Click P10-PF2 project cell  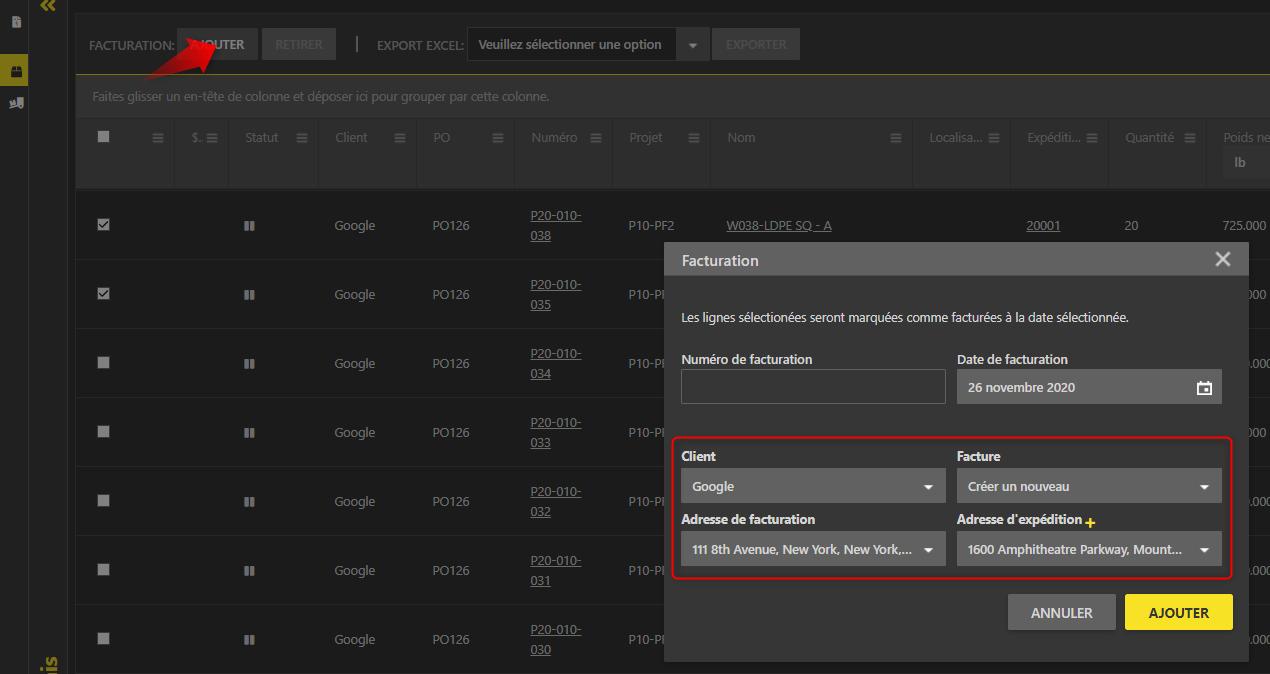click(651, 226)
